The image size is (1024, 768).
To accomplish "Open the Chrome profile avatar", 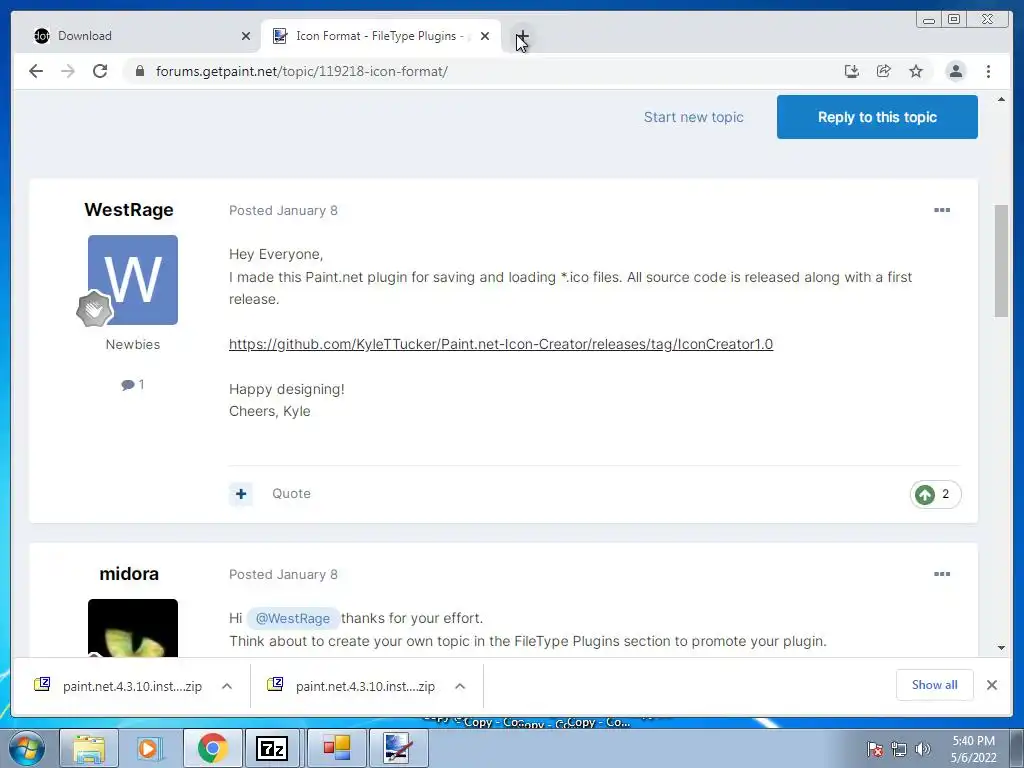I will pos(955,71).
